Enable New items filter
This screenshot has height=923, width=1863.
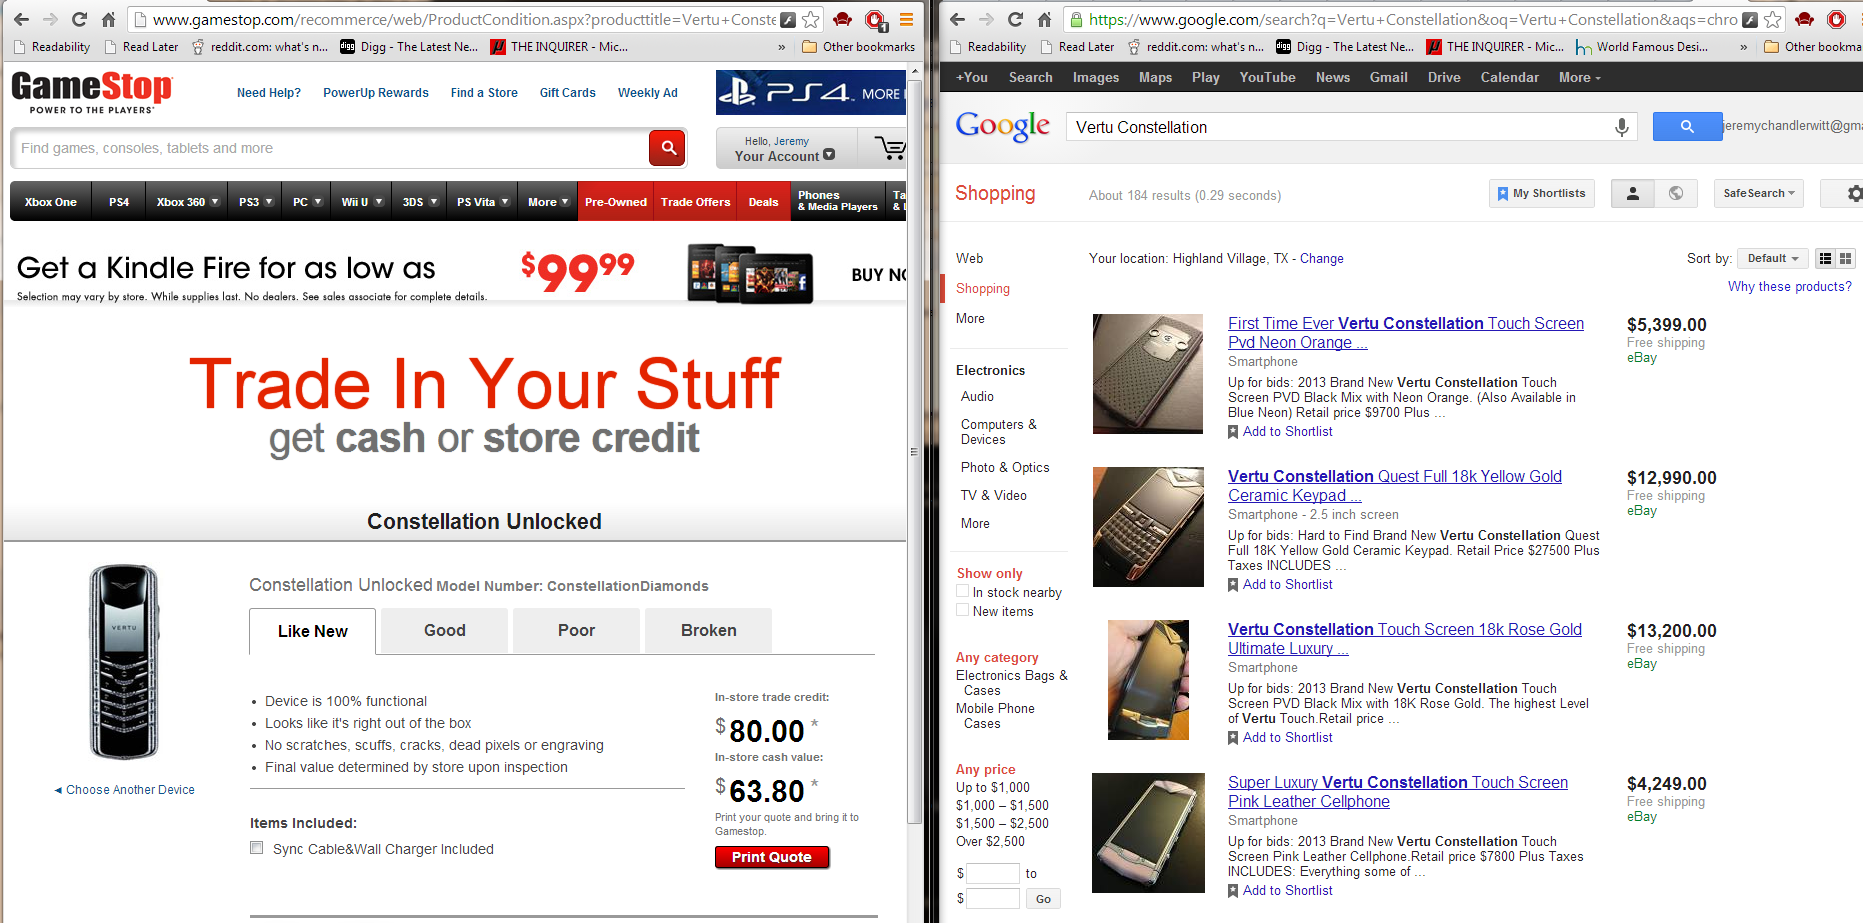click(962, 610)
